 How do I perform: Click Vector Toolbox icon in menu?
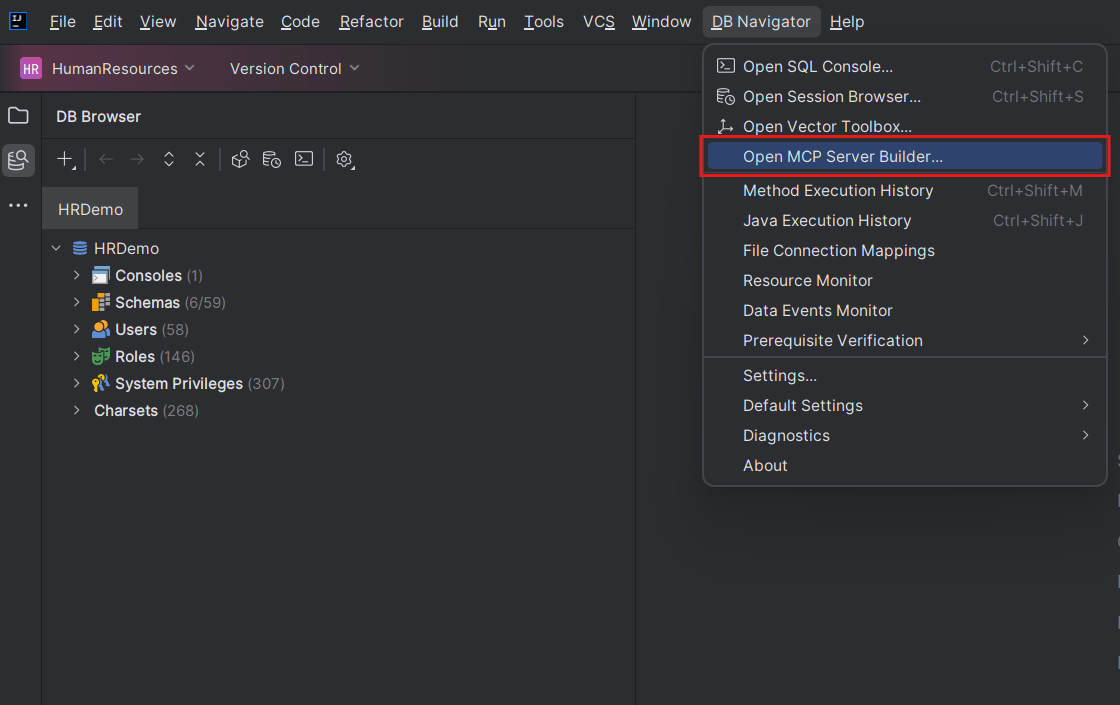(x=726, y=126)
